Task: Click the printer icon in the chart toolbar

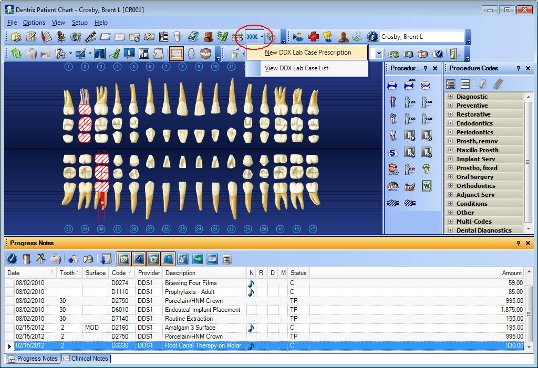Action: (32, 54)
